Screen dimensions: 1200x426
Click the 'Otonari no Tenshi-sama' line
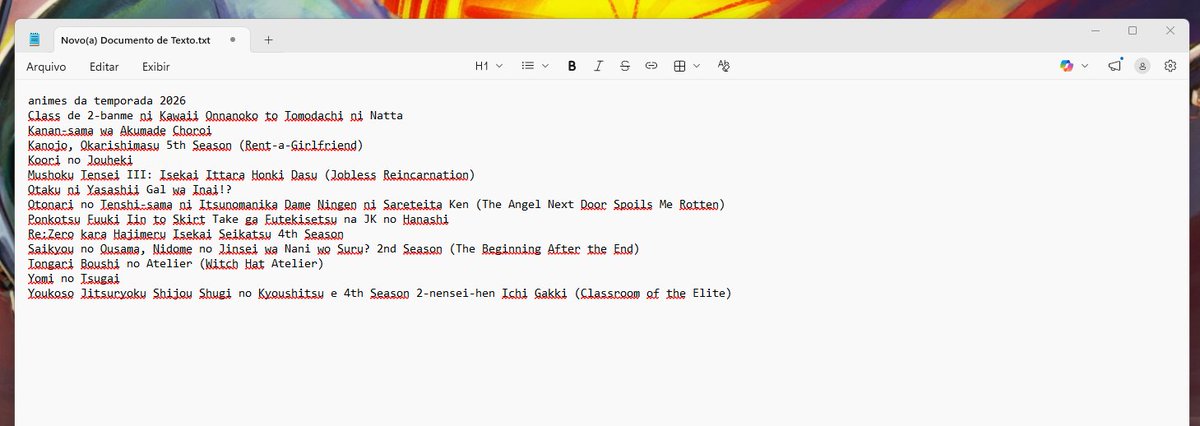coord(376,204)
